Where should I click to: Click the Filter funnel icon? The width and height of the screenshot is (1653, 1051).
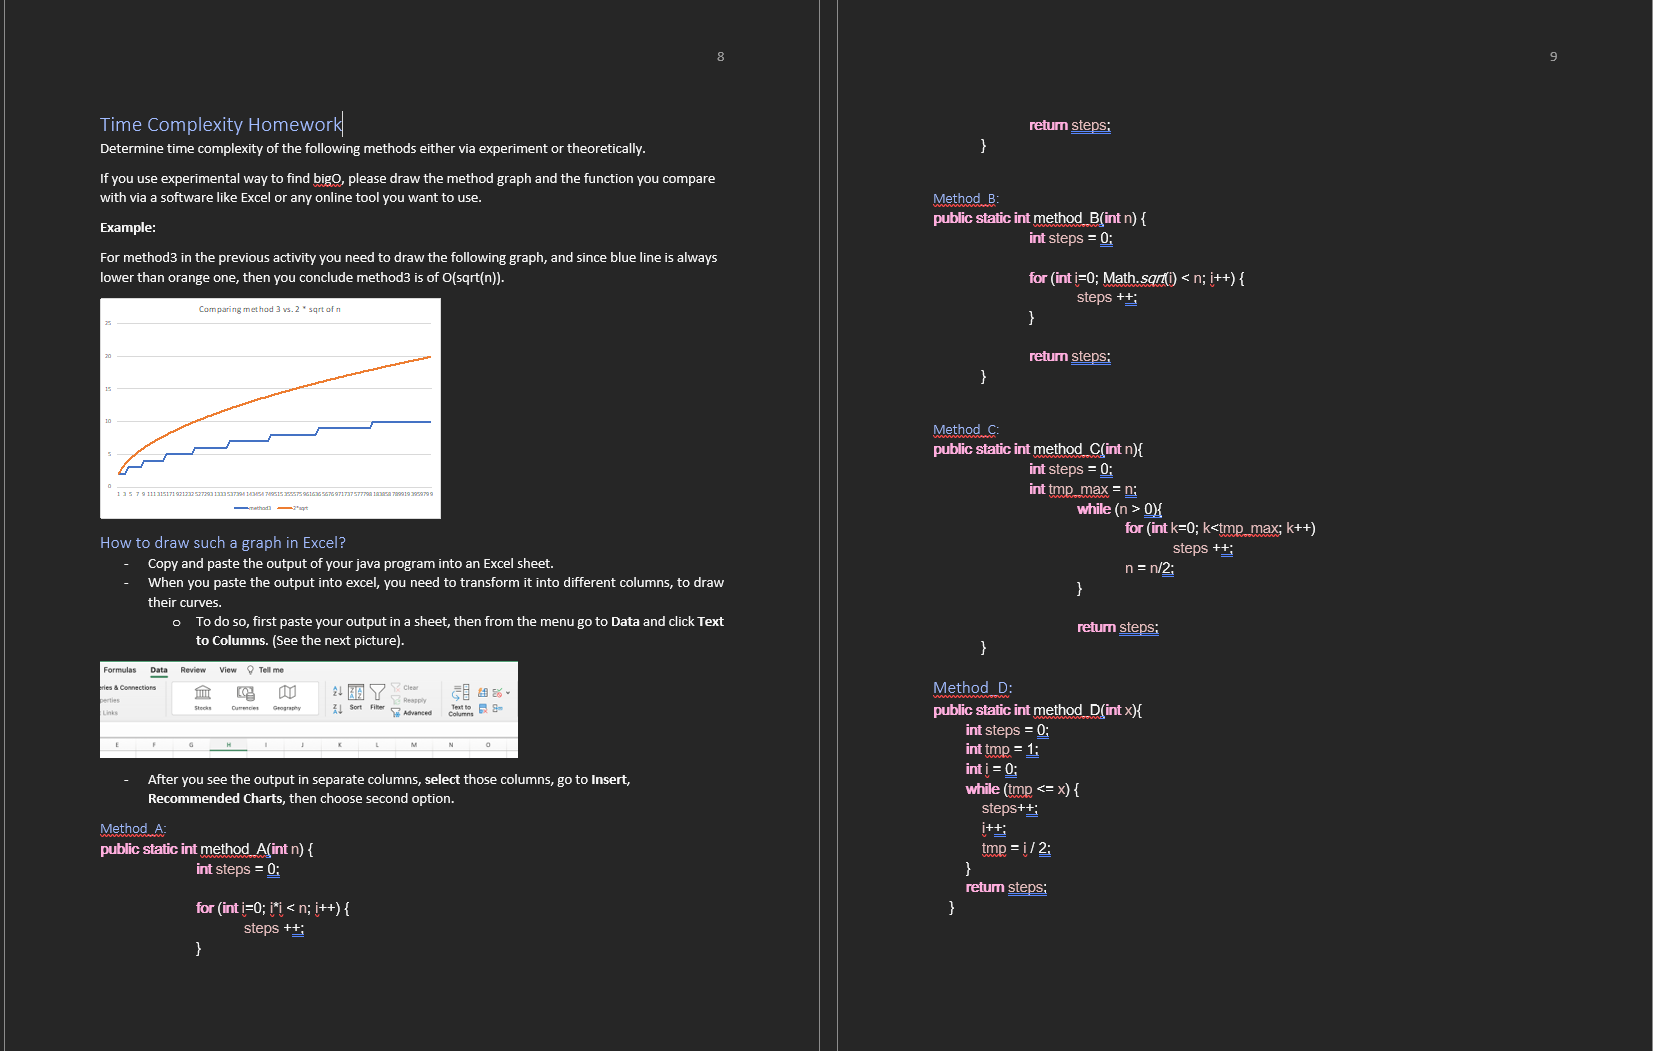(x=377, y=692)
